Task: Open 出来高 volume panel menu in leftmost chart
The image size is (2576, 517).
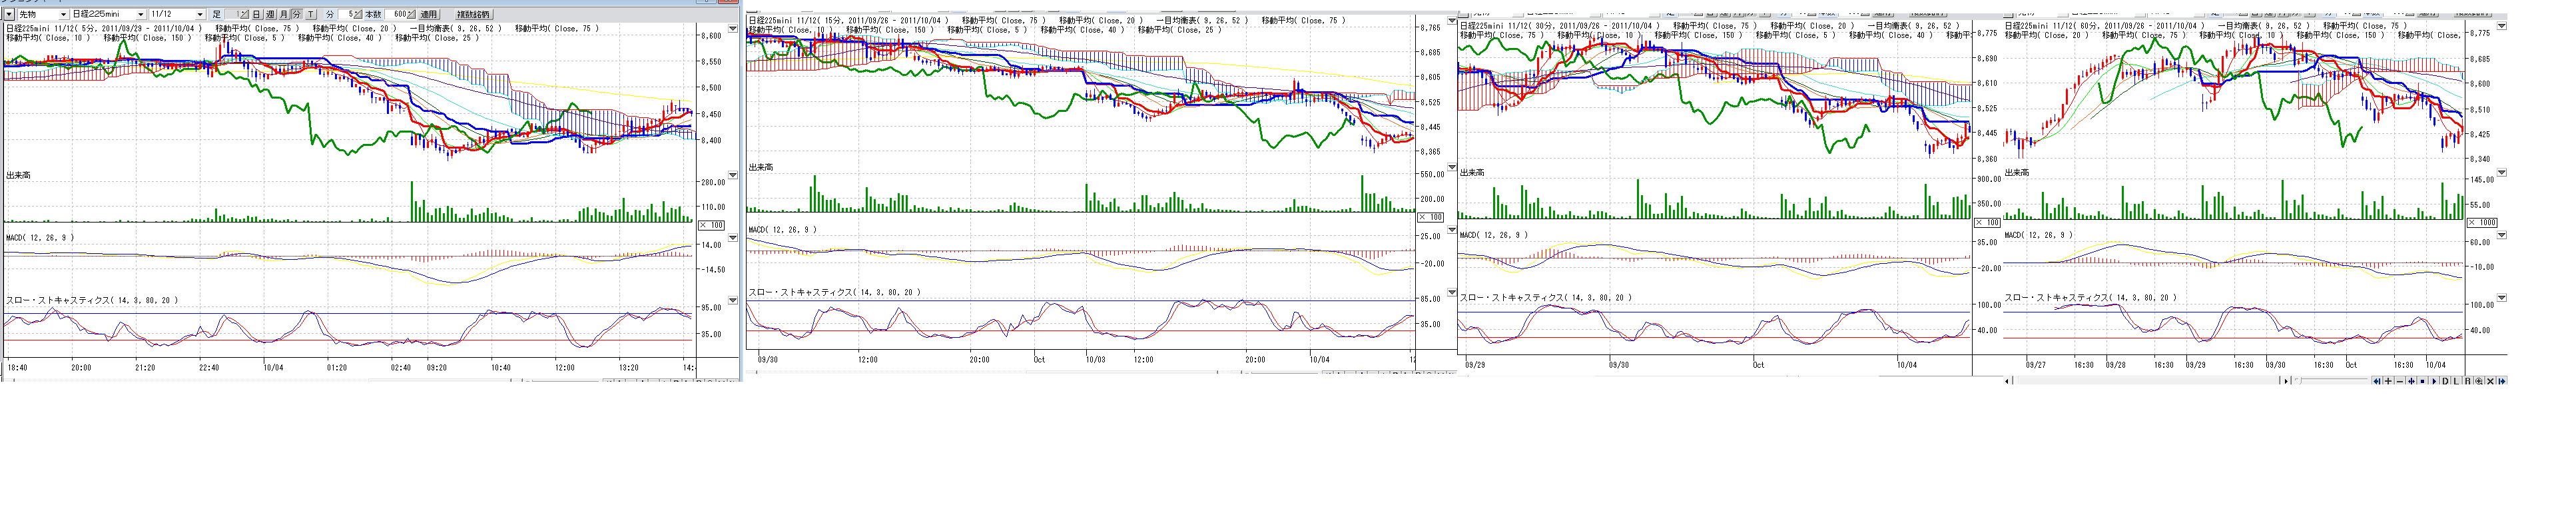Action: click(732, 175)
